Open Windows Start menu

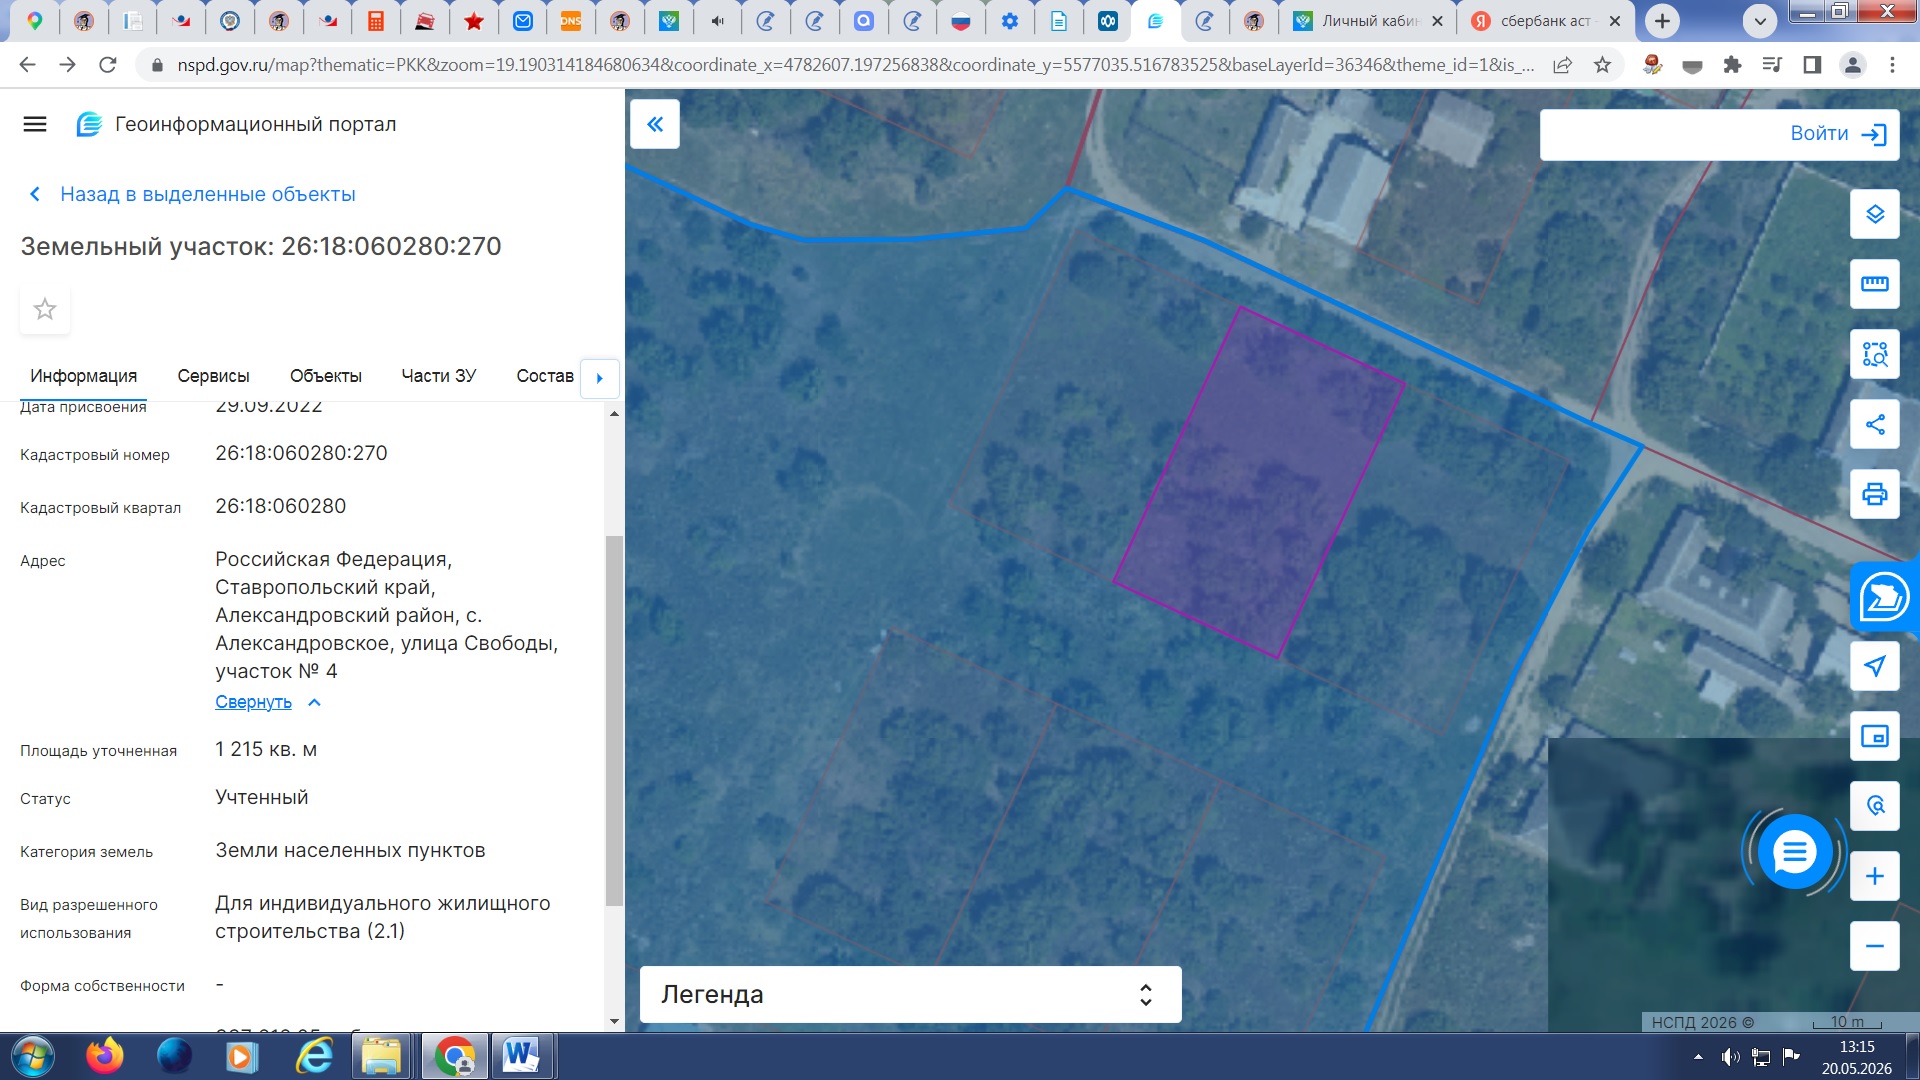pyautogui.click(x=31, y=1057)
